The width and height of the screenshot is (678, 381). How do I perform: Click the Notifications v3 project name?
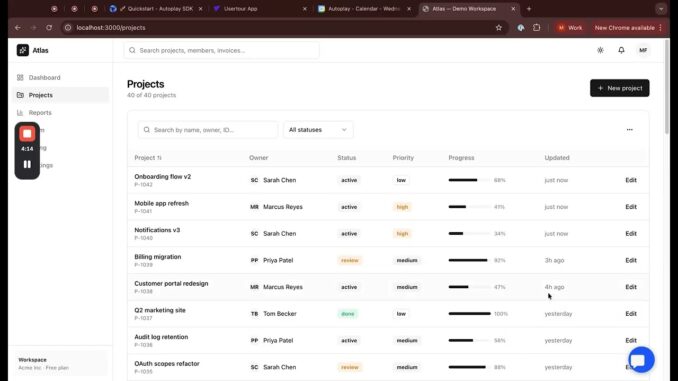157,230
